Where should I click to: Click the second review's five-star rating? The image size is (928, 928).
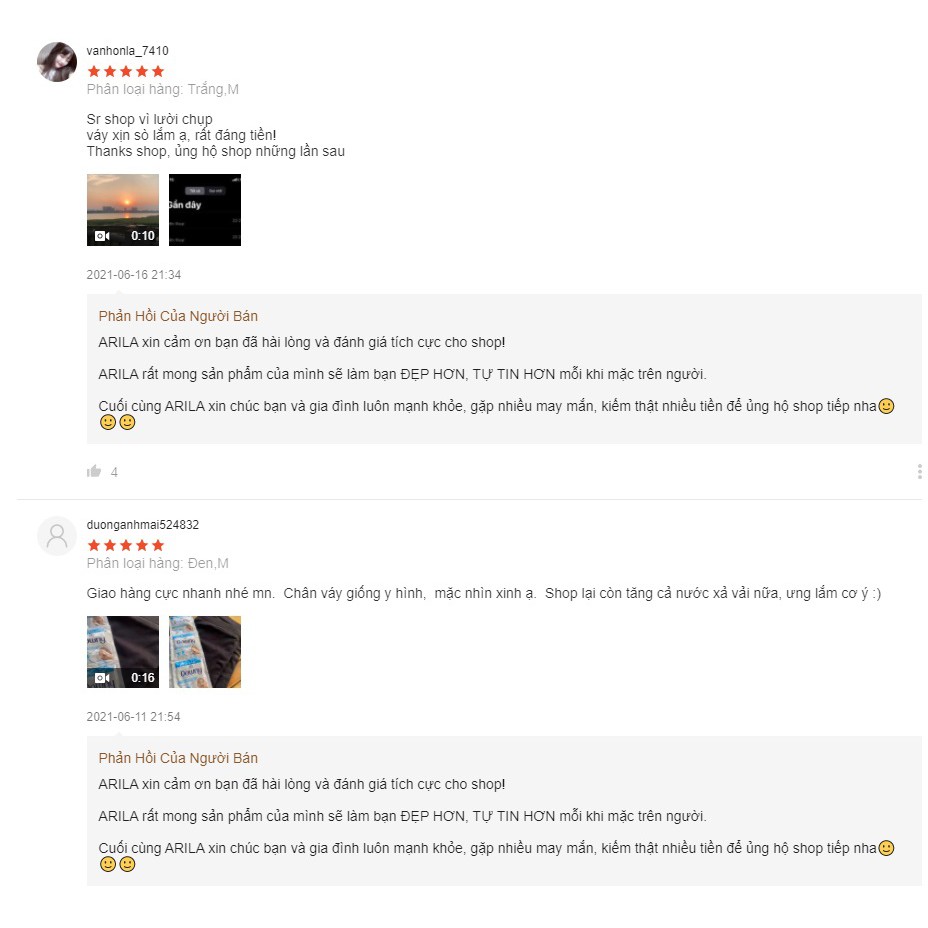(125, 545)
